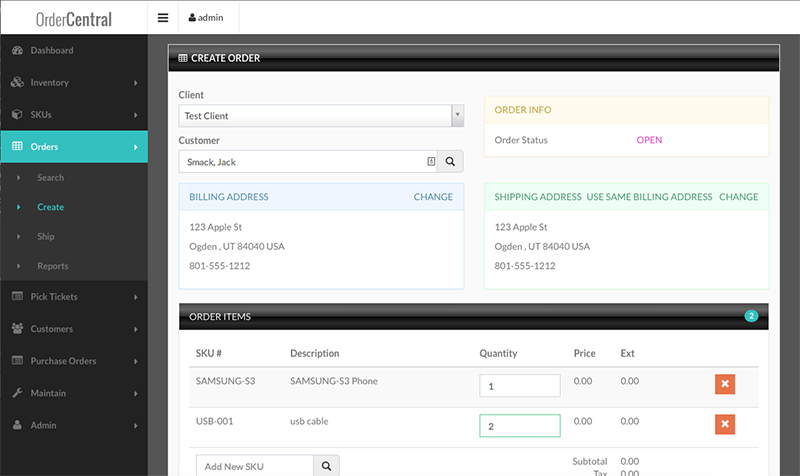800x476 pixels.
Task: Open the Customers menu item
Action: tap(74, 329)
